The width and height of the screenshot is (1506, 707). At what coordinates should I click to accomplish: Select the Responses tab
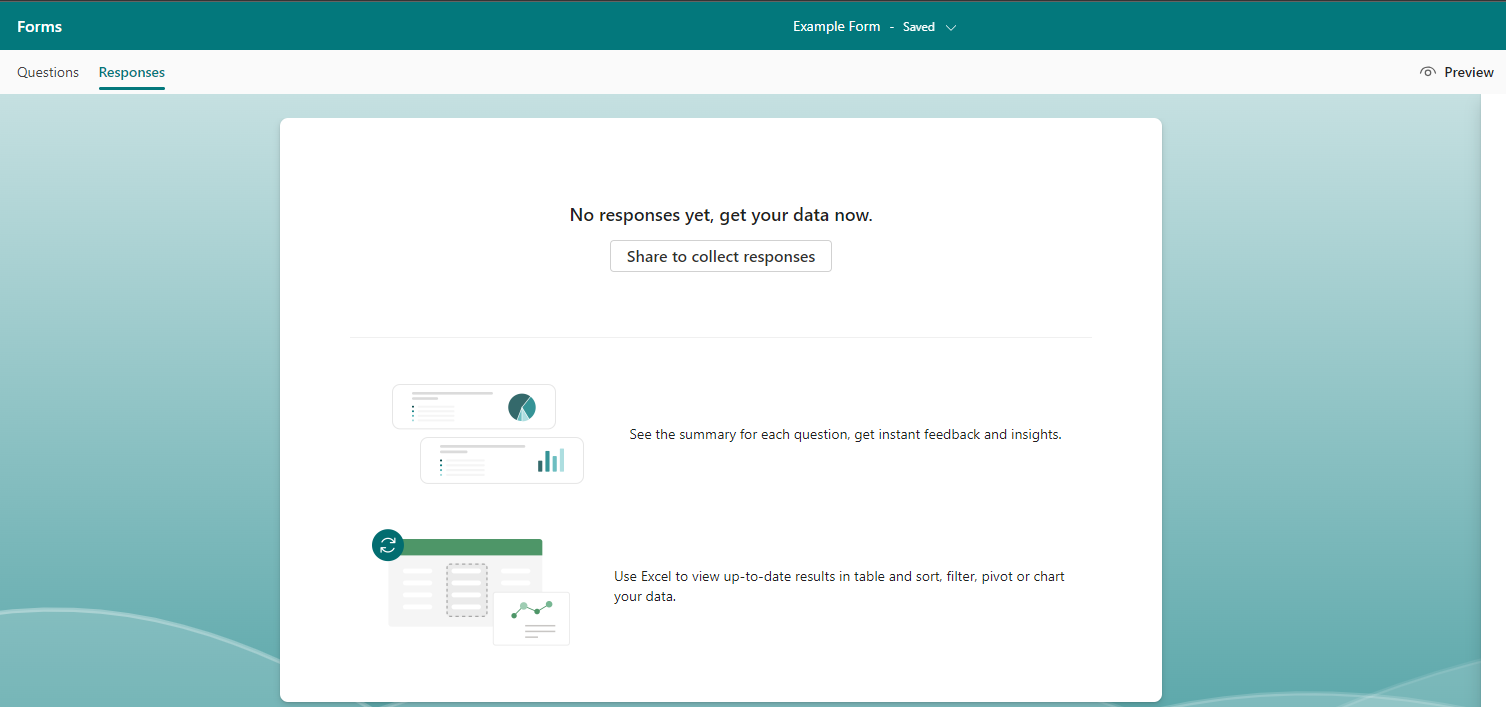132,72
